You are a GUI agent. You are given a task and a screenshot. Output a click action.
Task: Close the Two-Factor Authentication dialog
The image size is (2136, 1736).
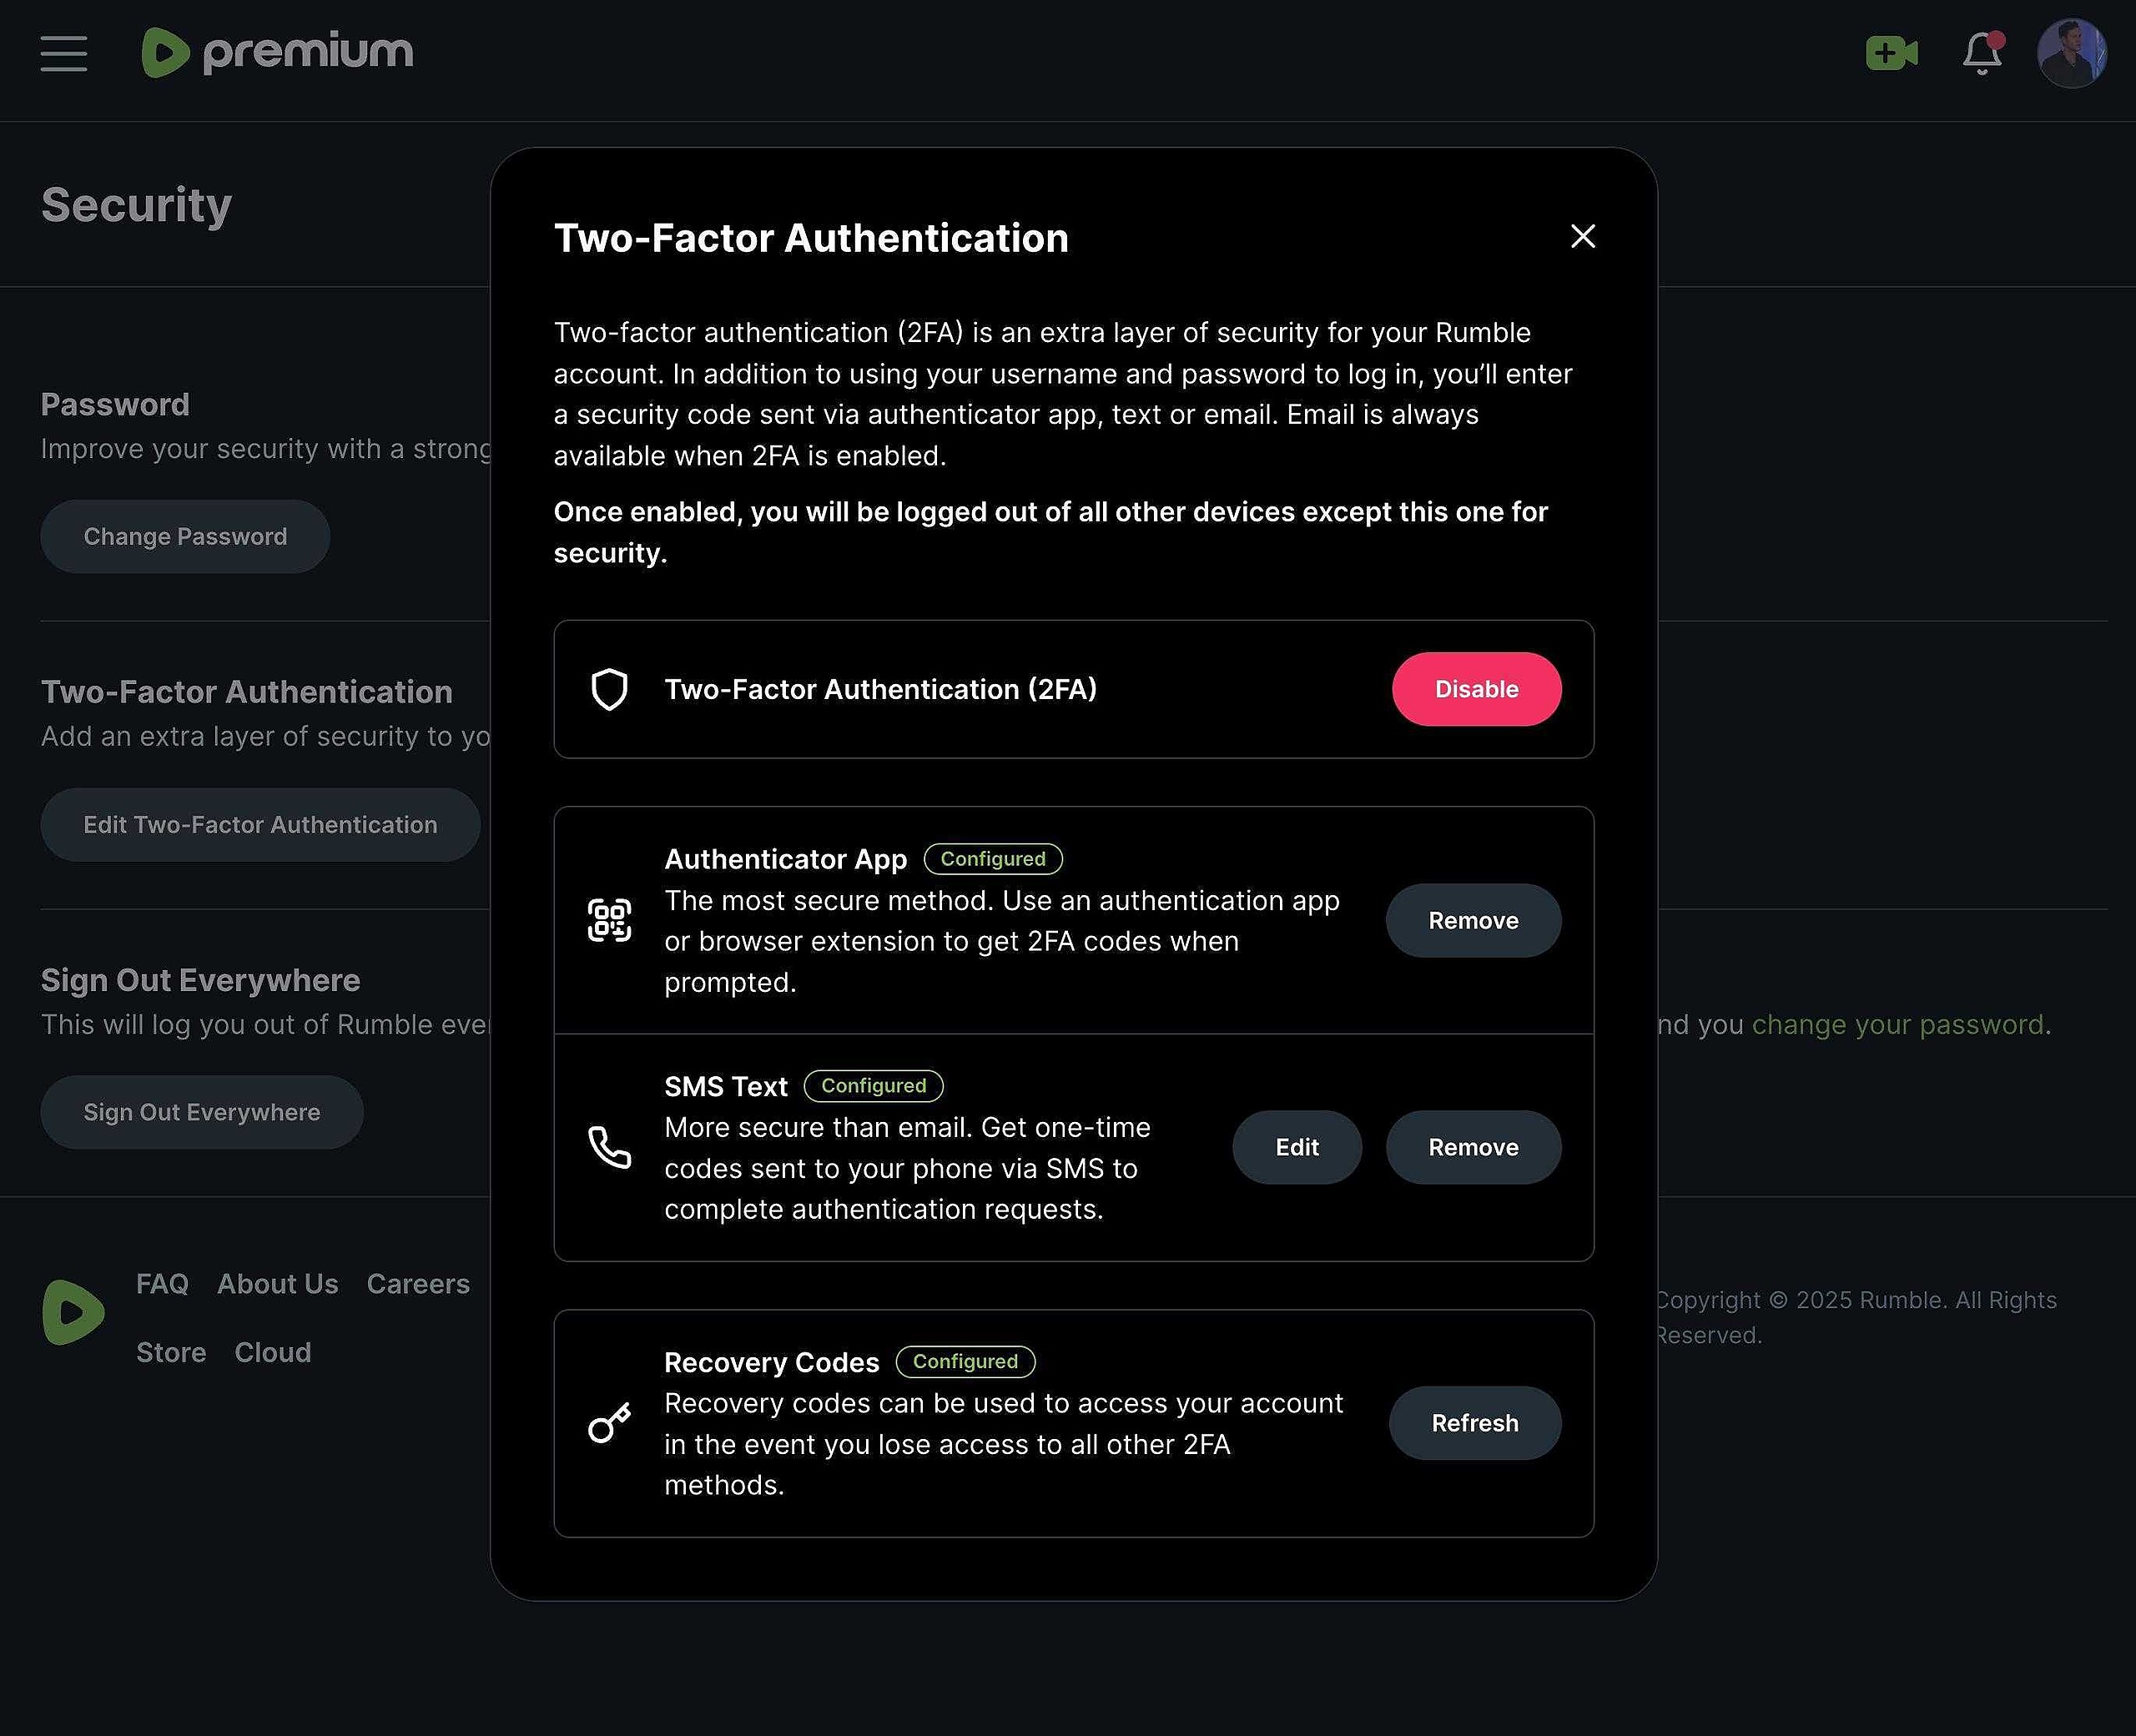point(1582,237)
